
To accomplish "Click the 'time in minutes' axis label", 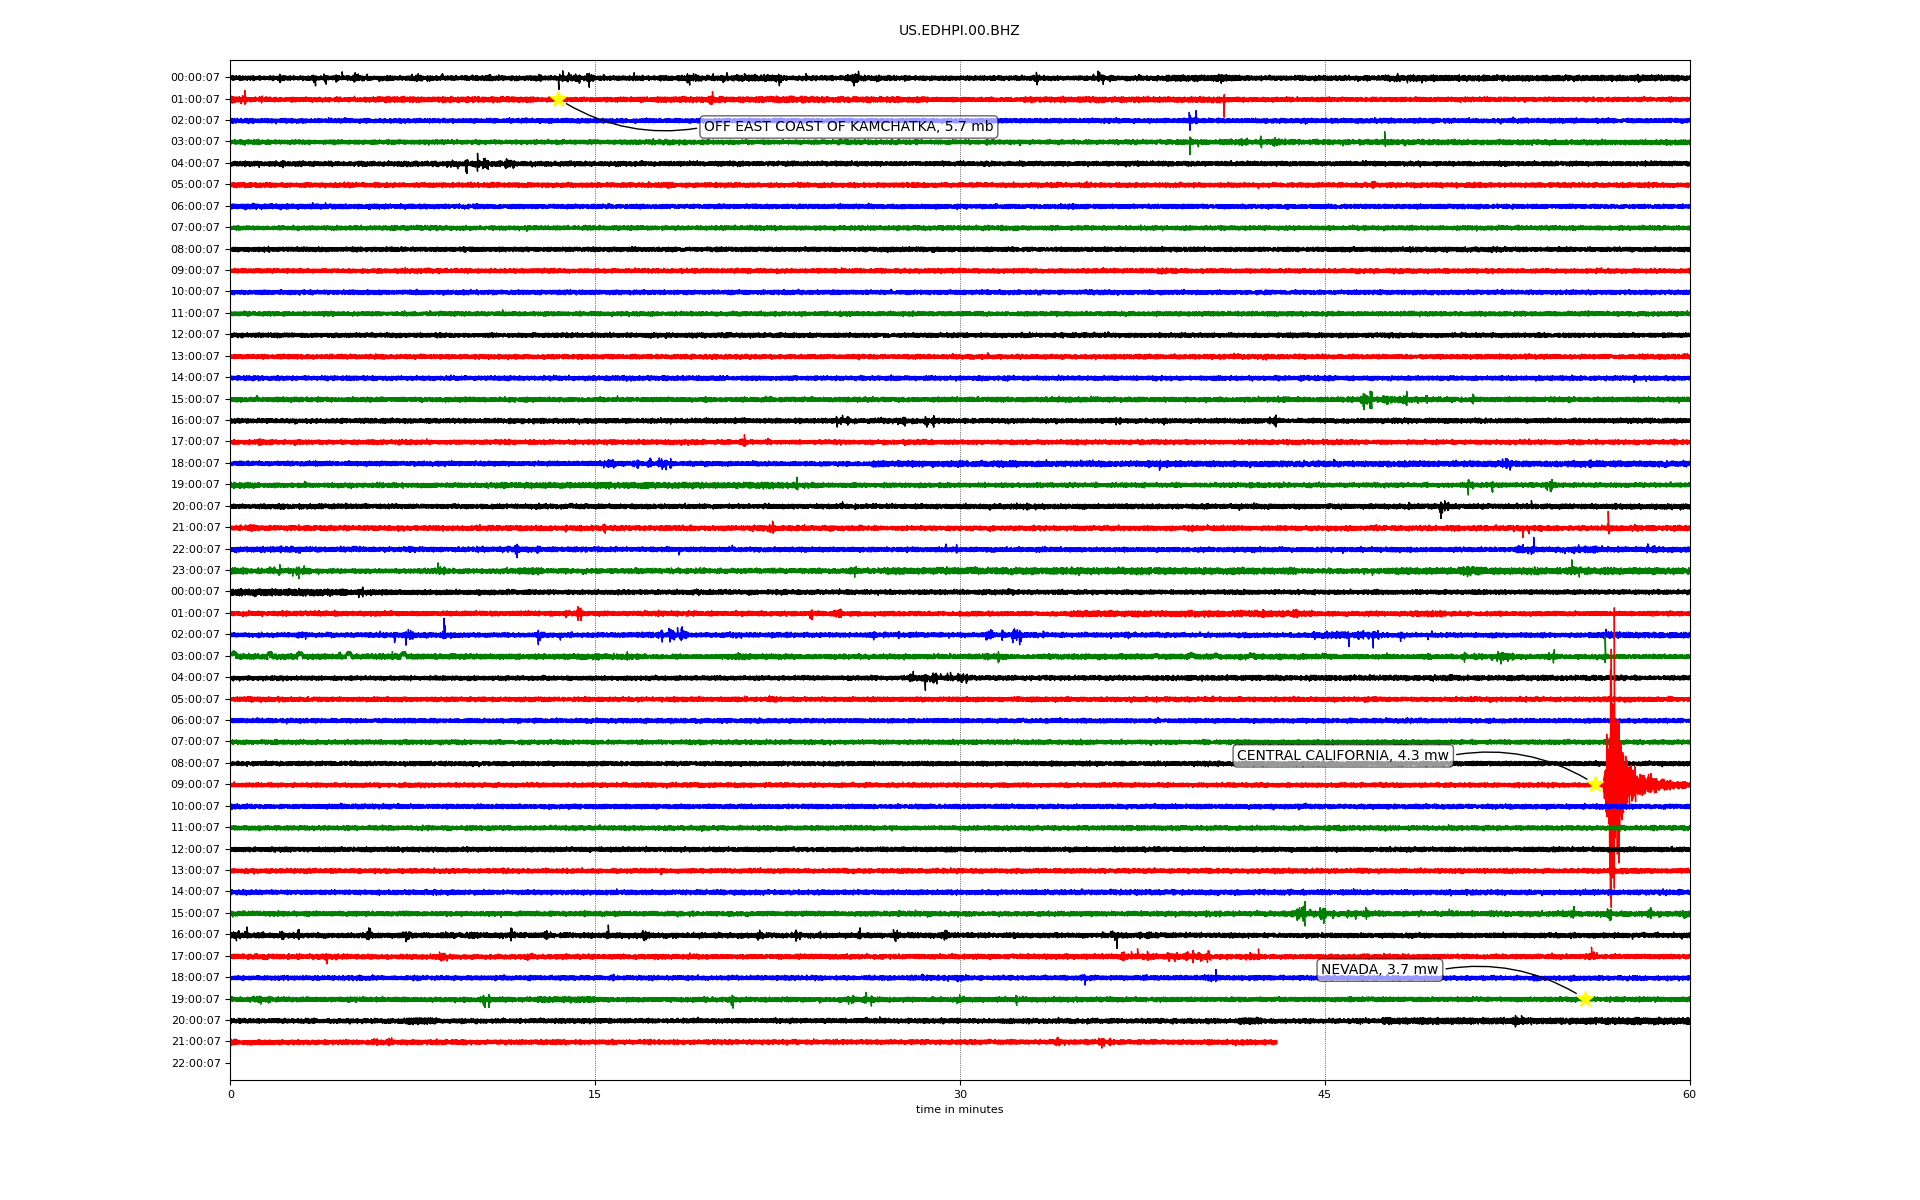I will [x=959, y=1109].
